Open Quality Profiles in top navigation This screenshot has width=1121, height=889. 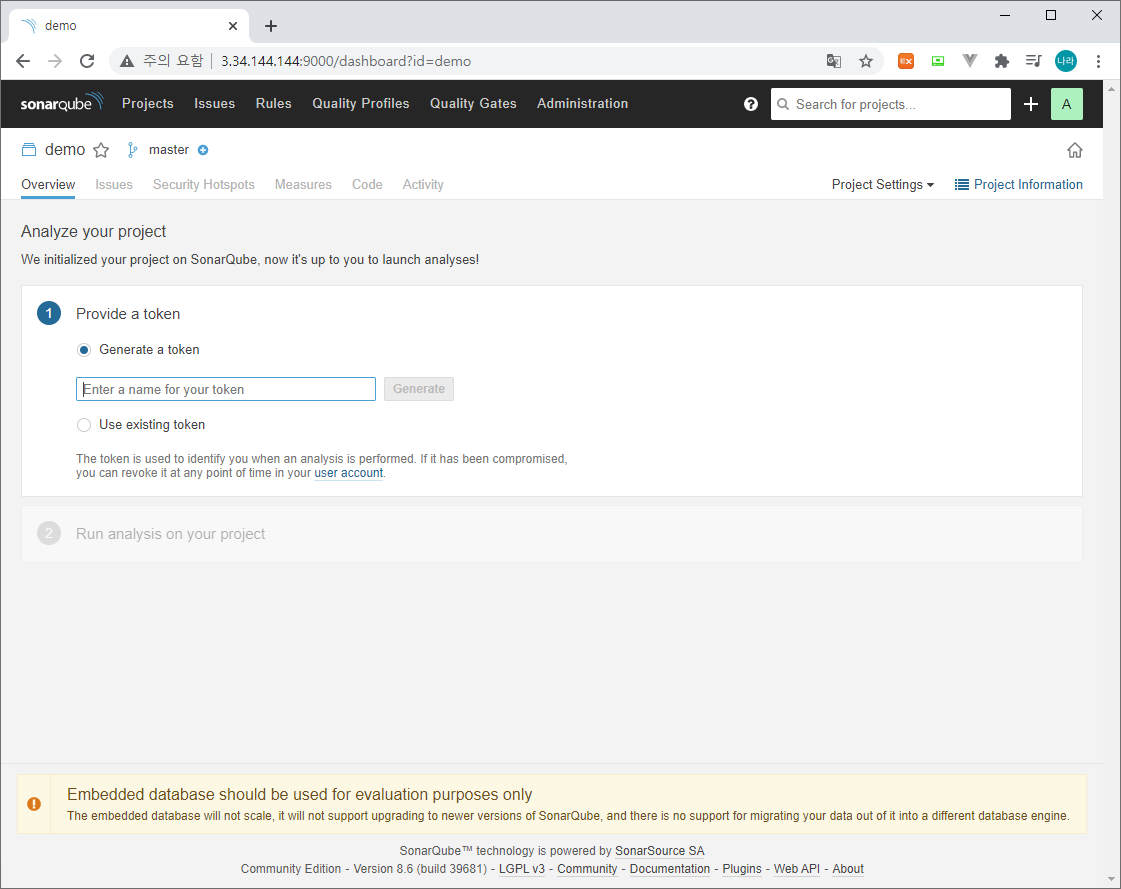pyautogui.click(x=361, y=104)
